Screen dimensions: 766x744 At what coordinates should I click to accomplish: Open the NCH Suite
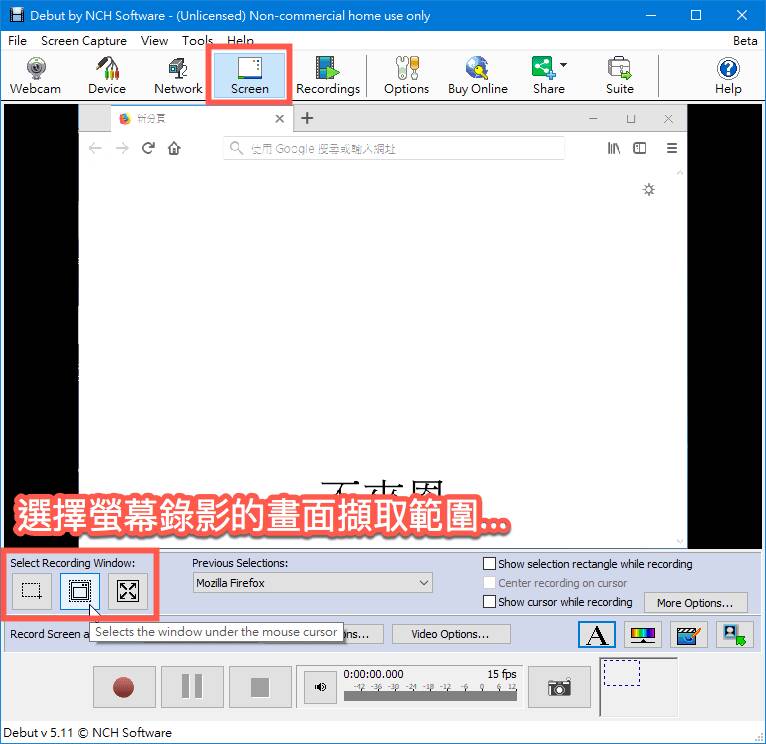[619, 75]
